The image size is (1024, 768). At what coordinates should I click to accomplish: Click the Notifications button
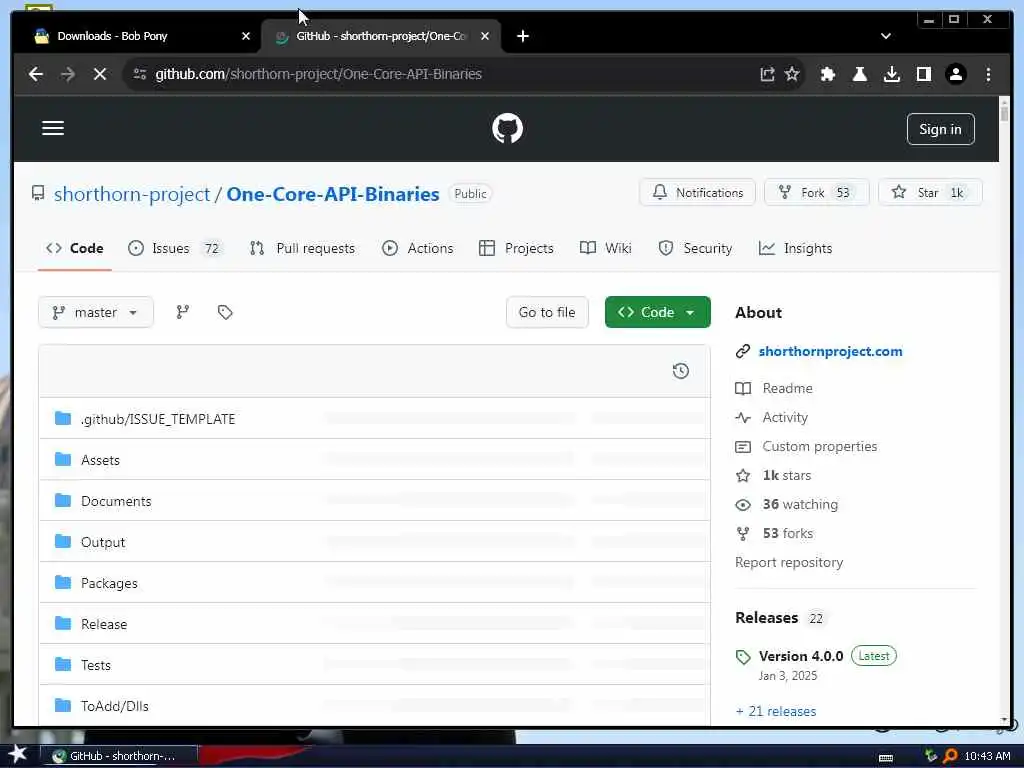pyautogui.click(x=697, y=193)
